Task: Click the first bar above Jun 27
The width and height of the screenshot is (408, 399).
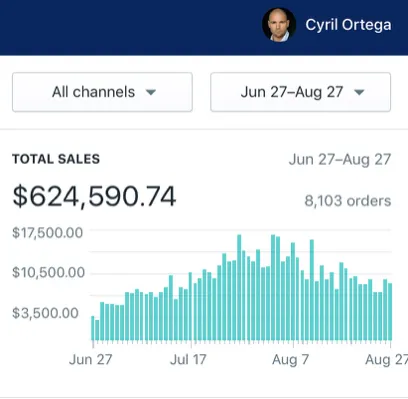Action: pos(93,328)
